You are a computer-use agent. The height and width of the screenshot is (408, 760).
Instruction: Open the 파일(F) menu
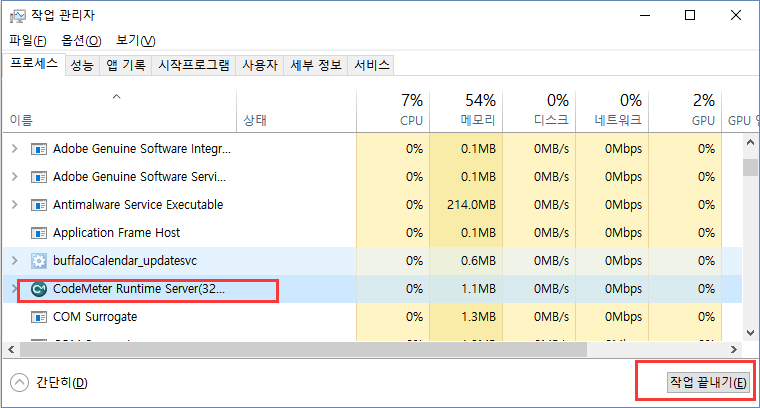click(28, 41)
